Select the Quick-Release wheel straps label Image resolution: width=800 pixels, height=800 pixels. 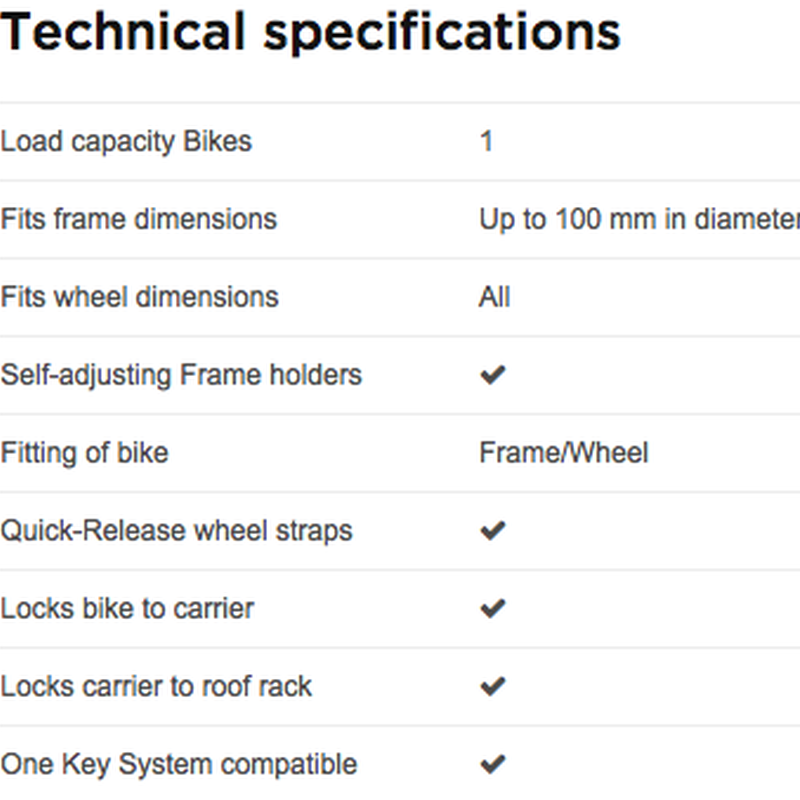click(x=177, y=532)
